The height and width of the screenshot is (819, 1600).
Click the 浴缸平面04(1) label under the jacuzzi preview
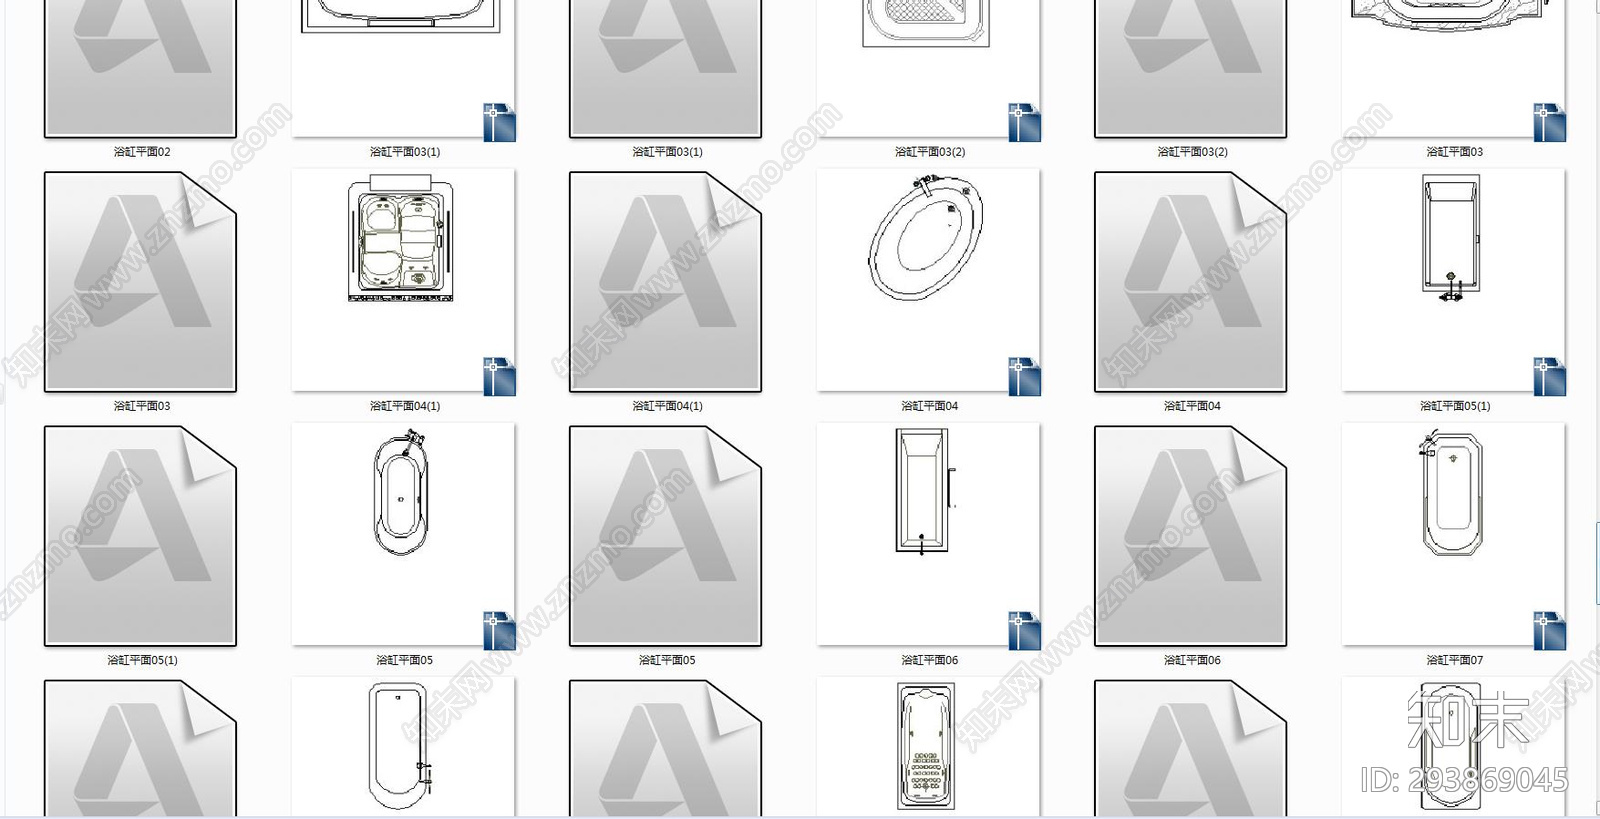click(x=405, y=406)
